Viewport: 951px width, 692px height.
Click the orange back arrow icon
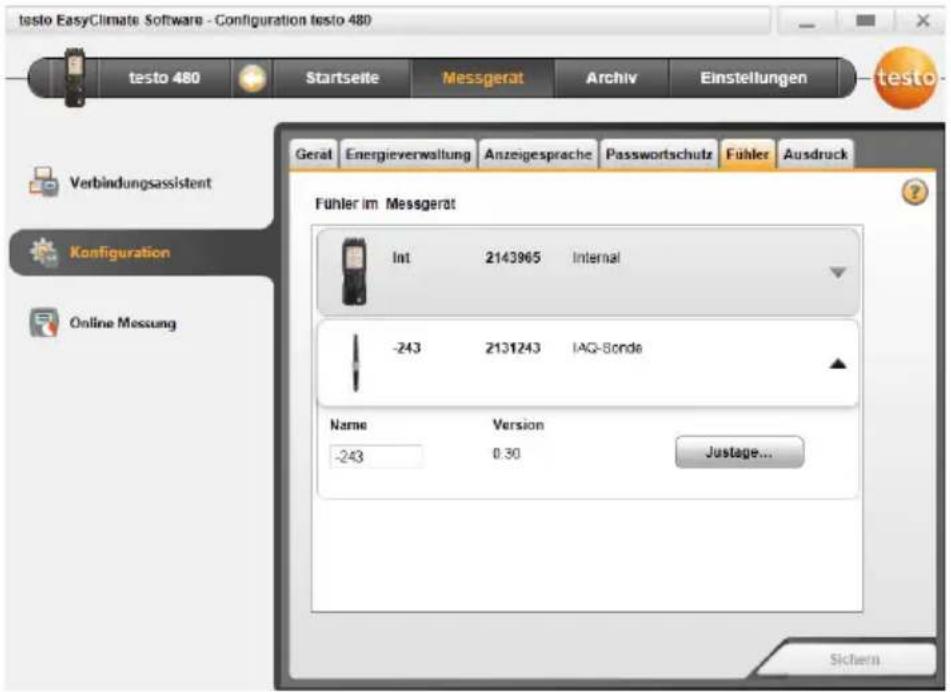[252, 78]
